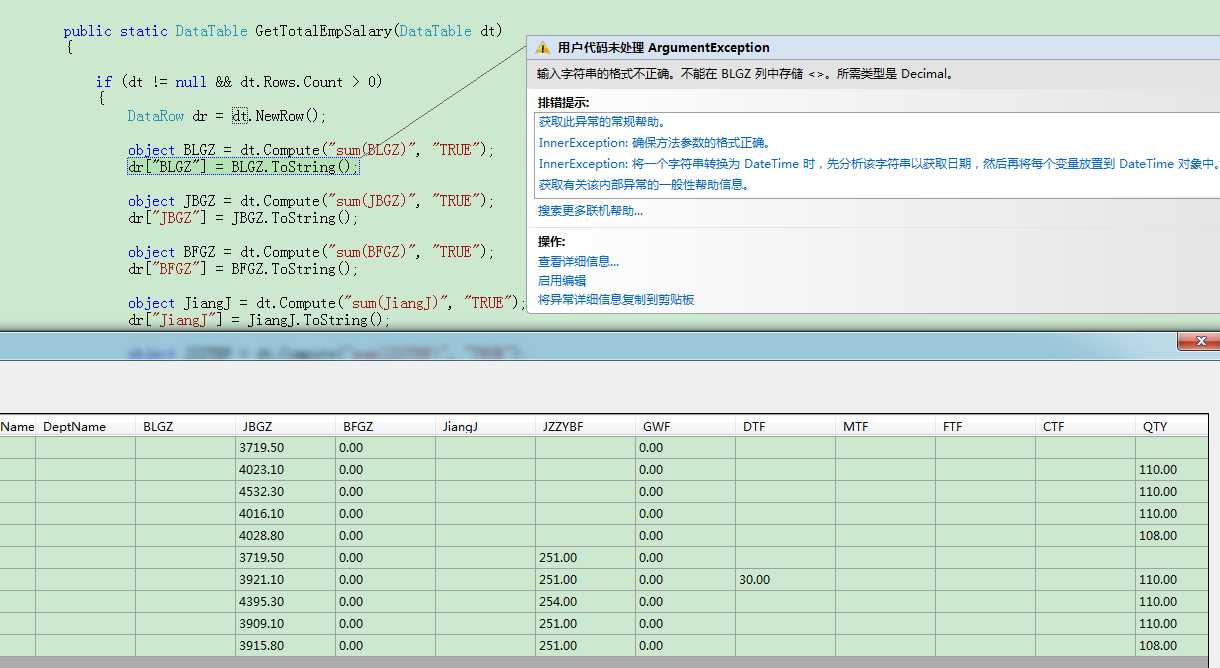Select JZZYBF cell 254.00

click(x=586, y=602)
